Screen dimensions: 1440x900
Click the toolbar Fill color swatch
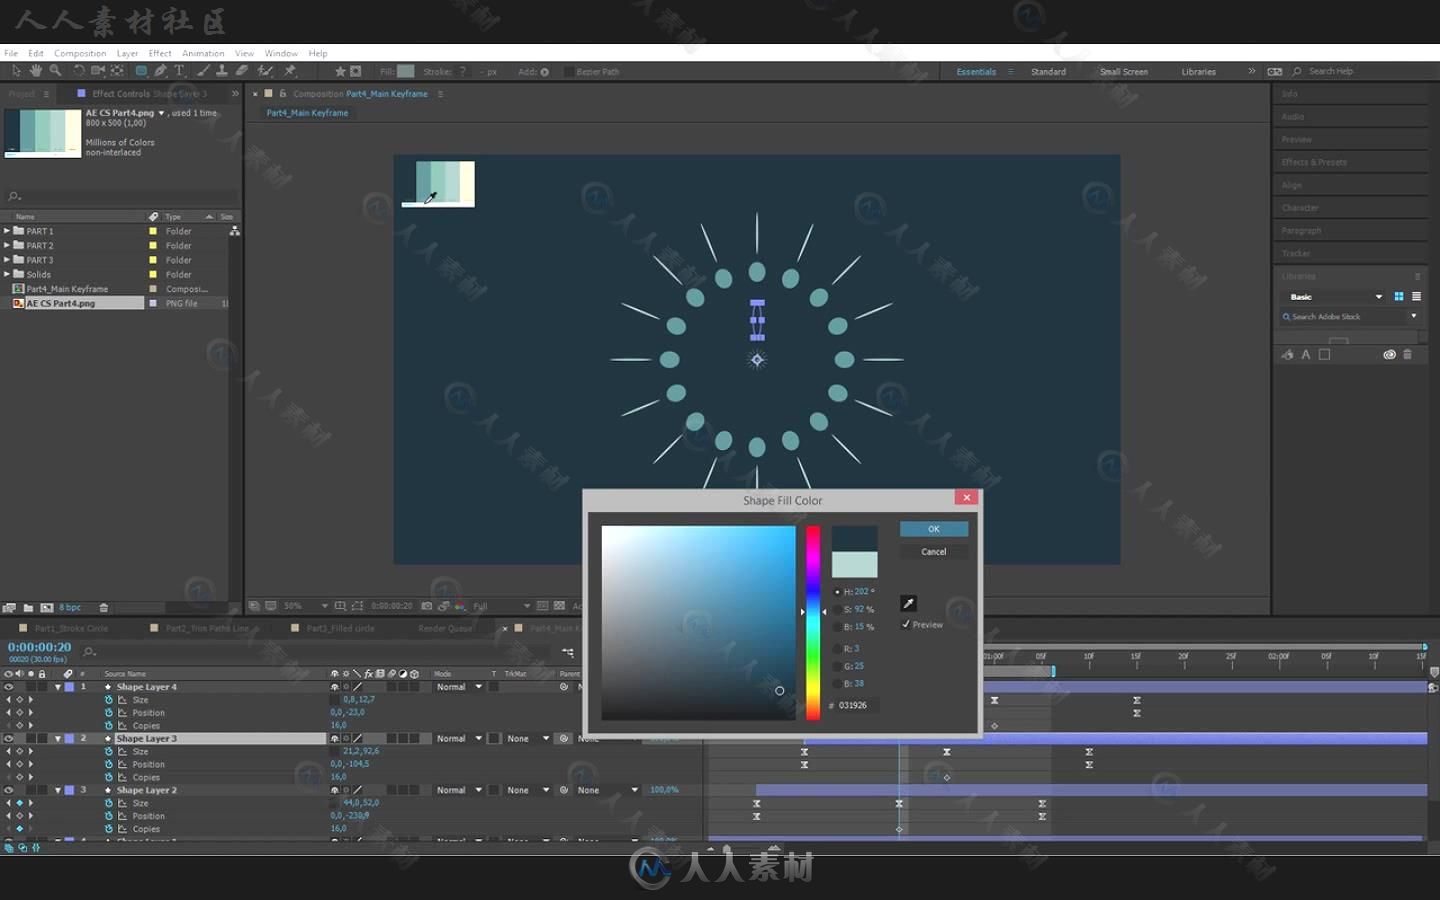pyautogui.click(x=405, y=71)
